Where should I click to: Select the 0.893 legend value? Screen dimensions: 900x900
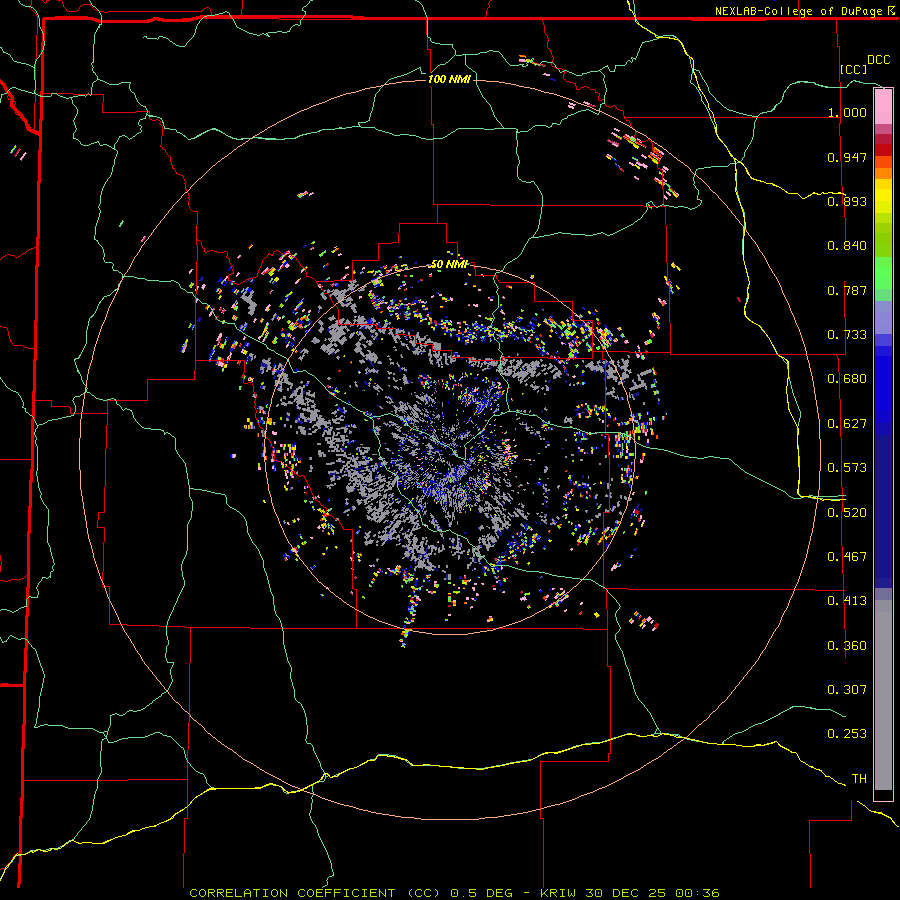click(847, 201)
